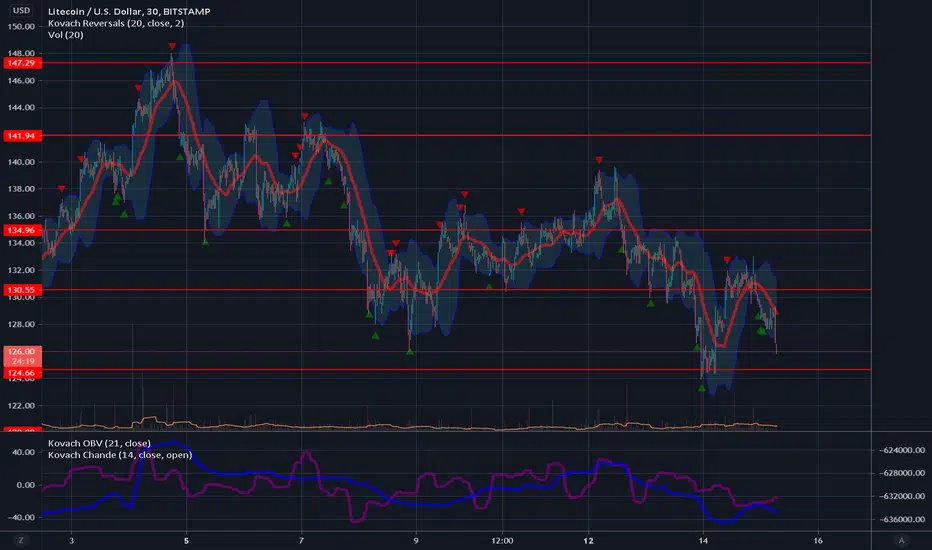The height and width of the screenshot is (550, 932).
Task: Click the 134.96 price level tag
Action: pyautogui.click(x=22, y=230)
